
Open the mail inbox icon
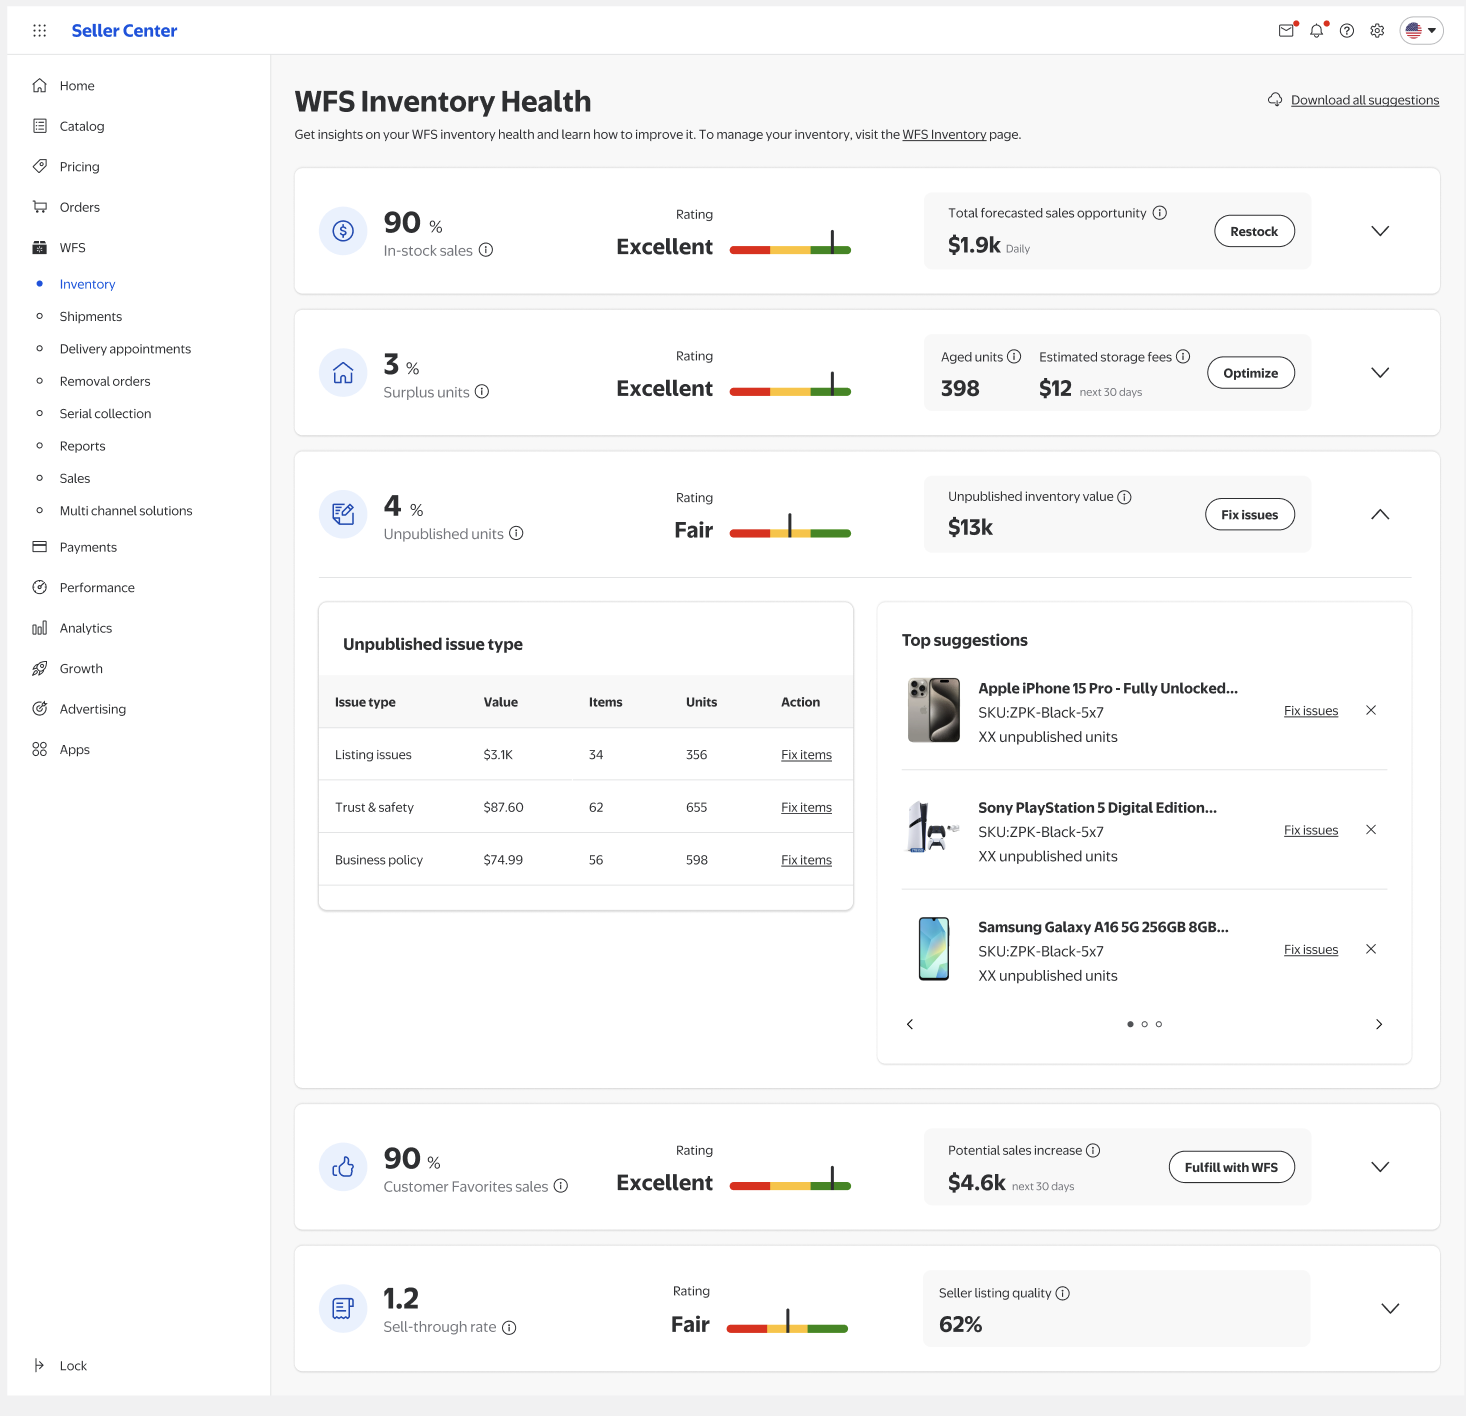[x=1286, y=31]
